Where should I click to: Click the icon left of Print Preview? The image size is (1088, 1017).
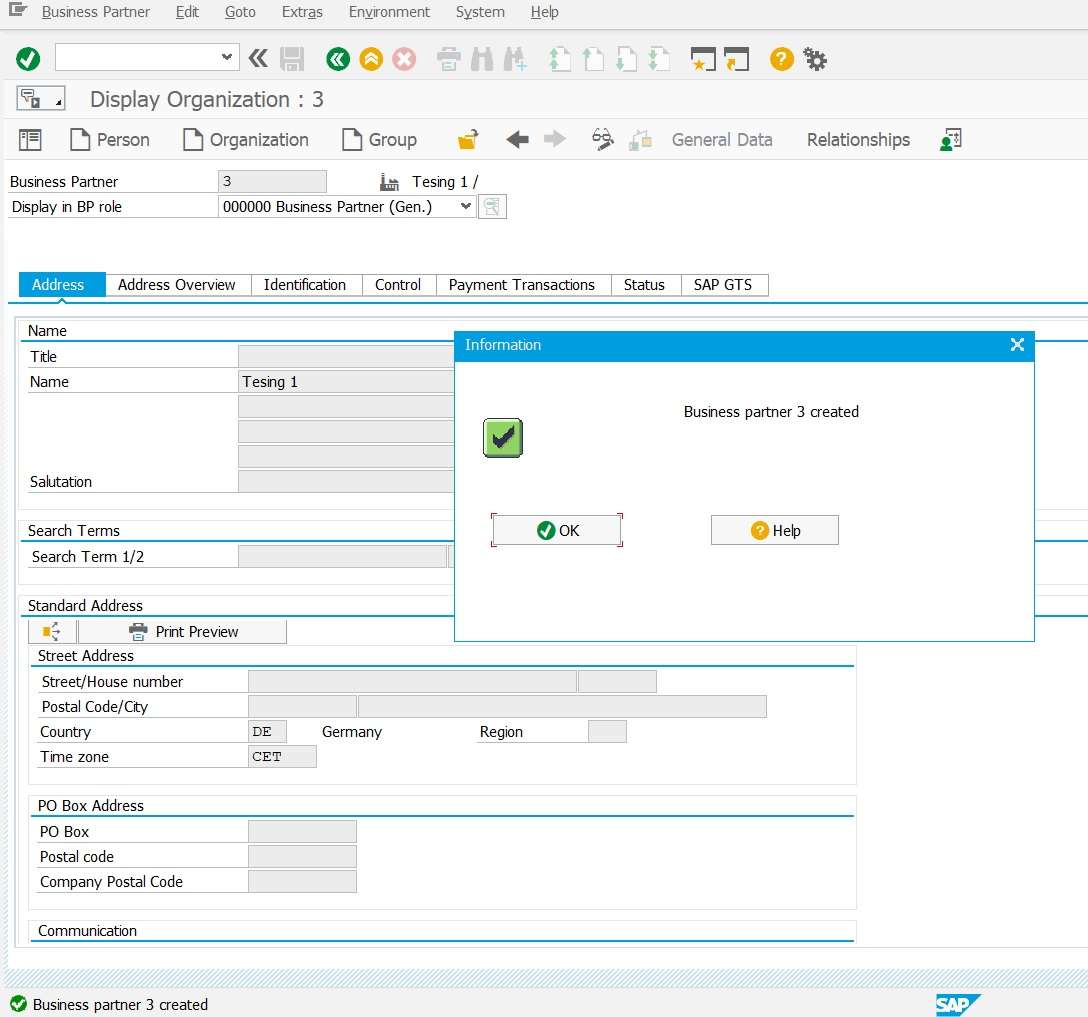click(51, 631)
